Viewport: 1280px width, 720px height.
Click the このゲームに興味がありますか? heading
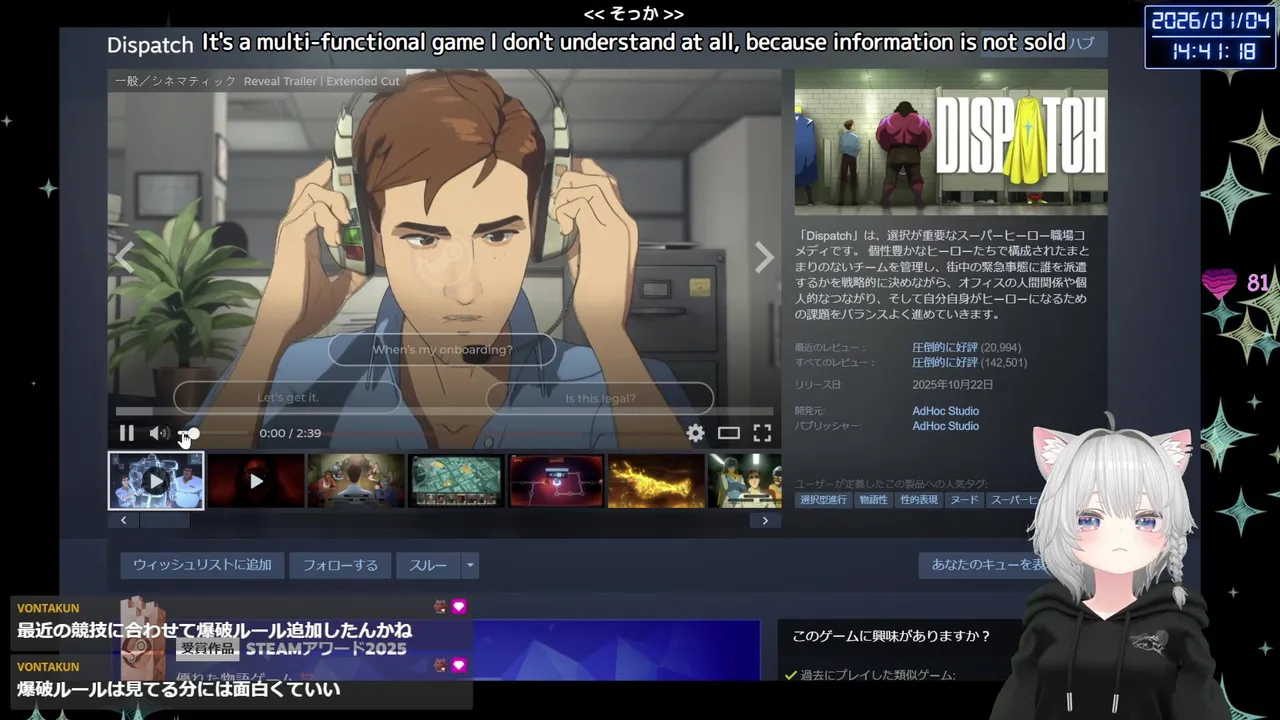(x=891, y=636)
